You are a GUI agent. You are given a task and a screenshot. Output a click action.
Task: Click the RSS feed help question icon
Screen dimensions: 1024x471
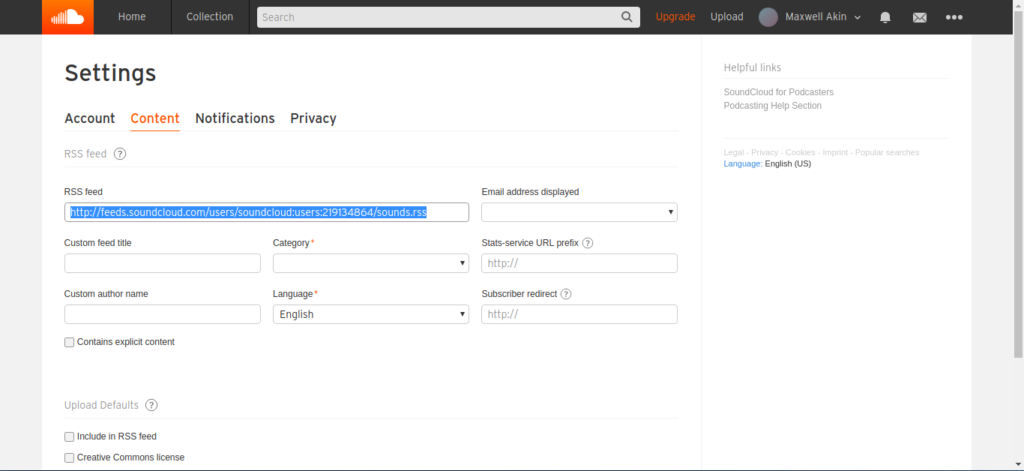click(120, 154)
